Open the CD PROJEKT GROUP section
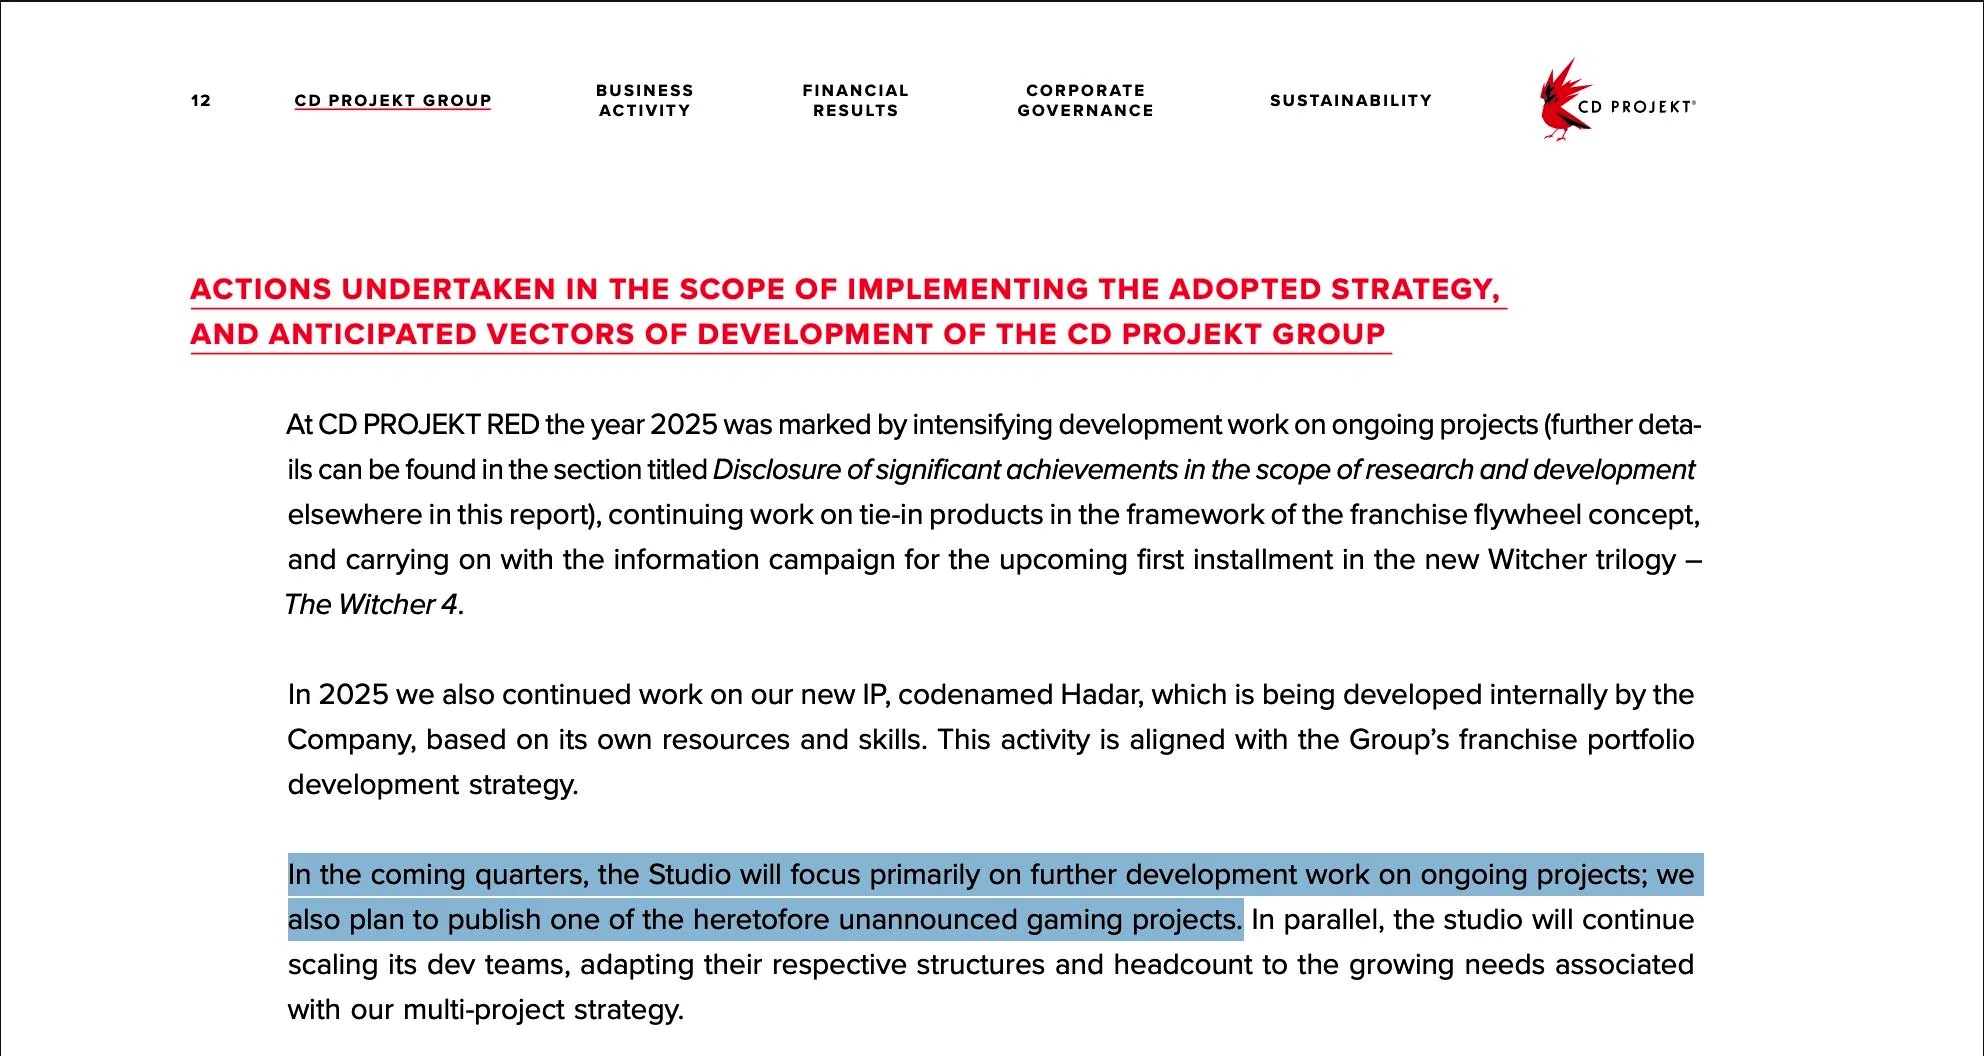This screenshot has width=1984, height=1056. [393, 100]
